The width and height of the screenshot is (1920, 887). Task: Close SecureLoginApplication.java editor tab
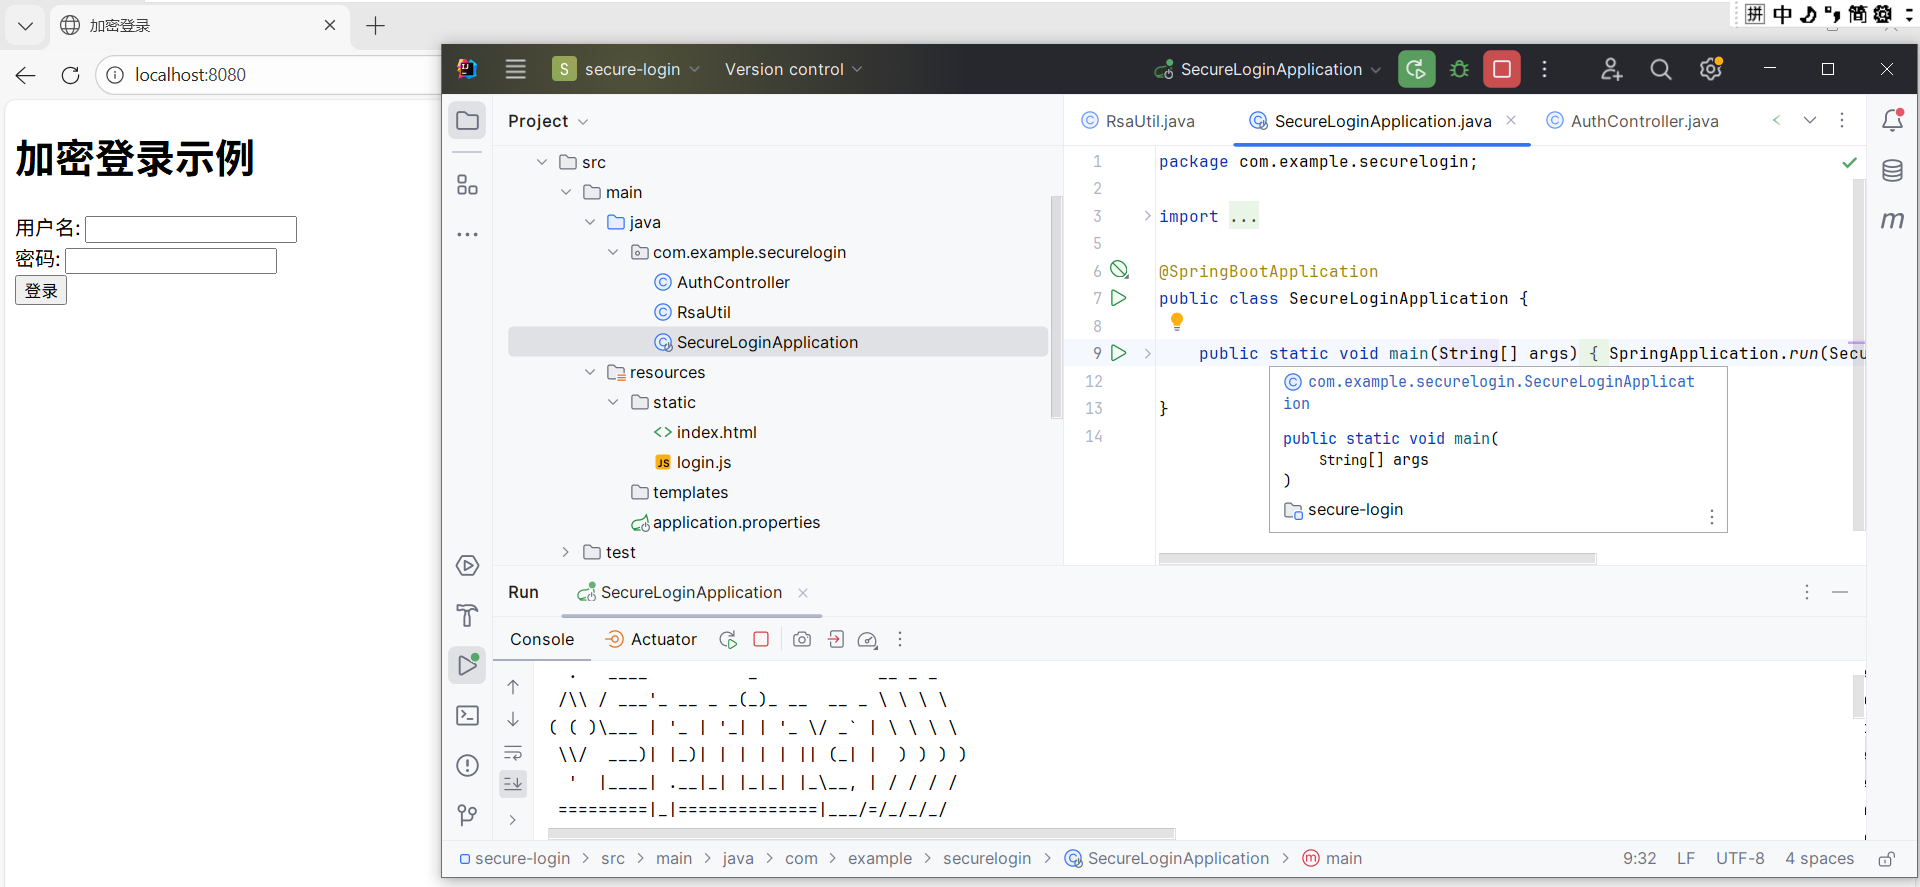pyautogui.click(x=1511, y=120)
